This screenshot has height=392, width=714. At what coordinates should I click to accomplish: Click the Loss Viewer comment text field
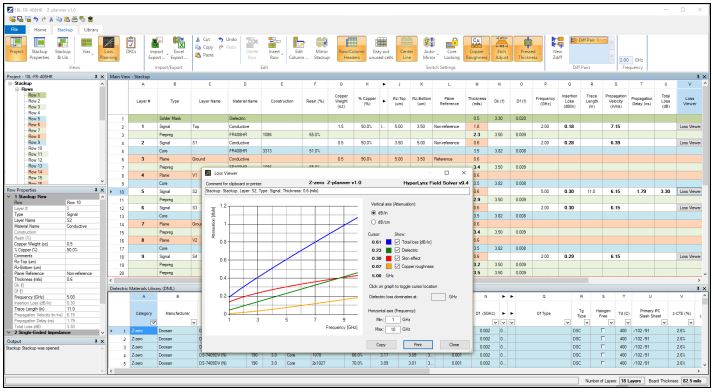point(337,191)
